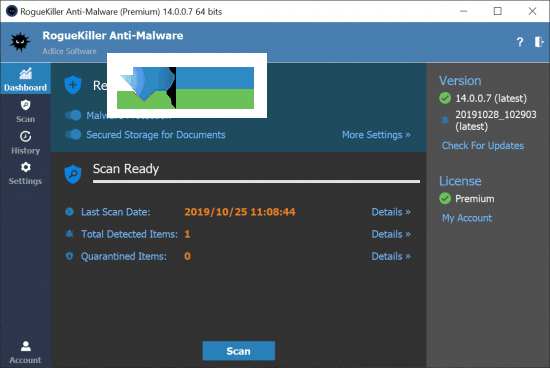Click the Total Detected Items bug icon
The width and height of the screenshot is (550, 368).
(x=69, y=234)
